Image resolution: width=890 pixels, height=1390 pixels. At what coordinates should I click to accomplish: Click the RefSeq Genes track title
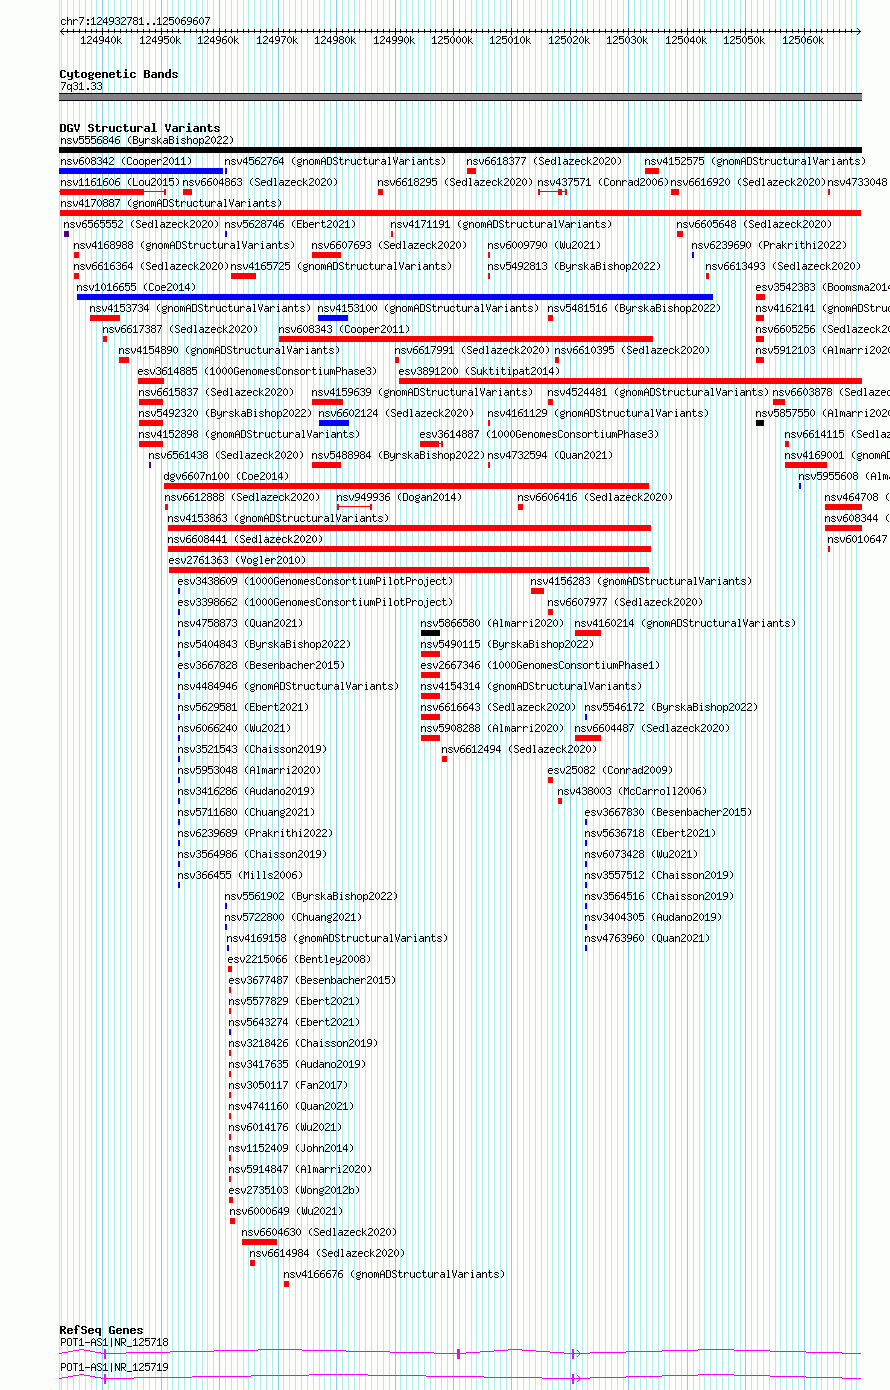tap(101, 1330)
